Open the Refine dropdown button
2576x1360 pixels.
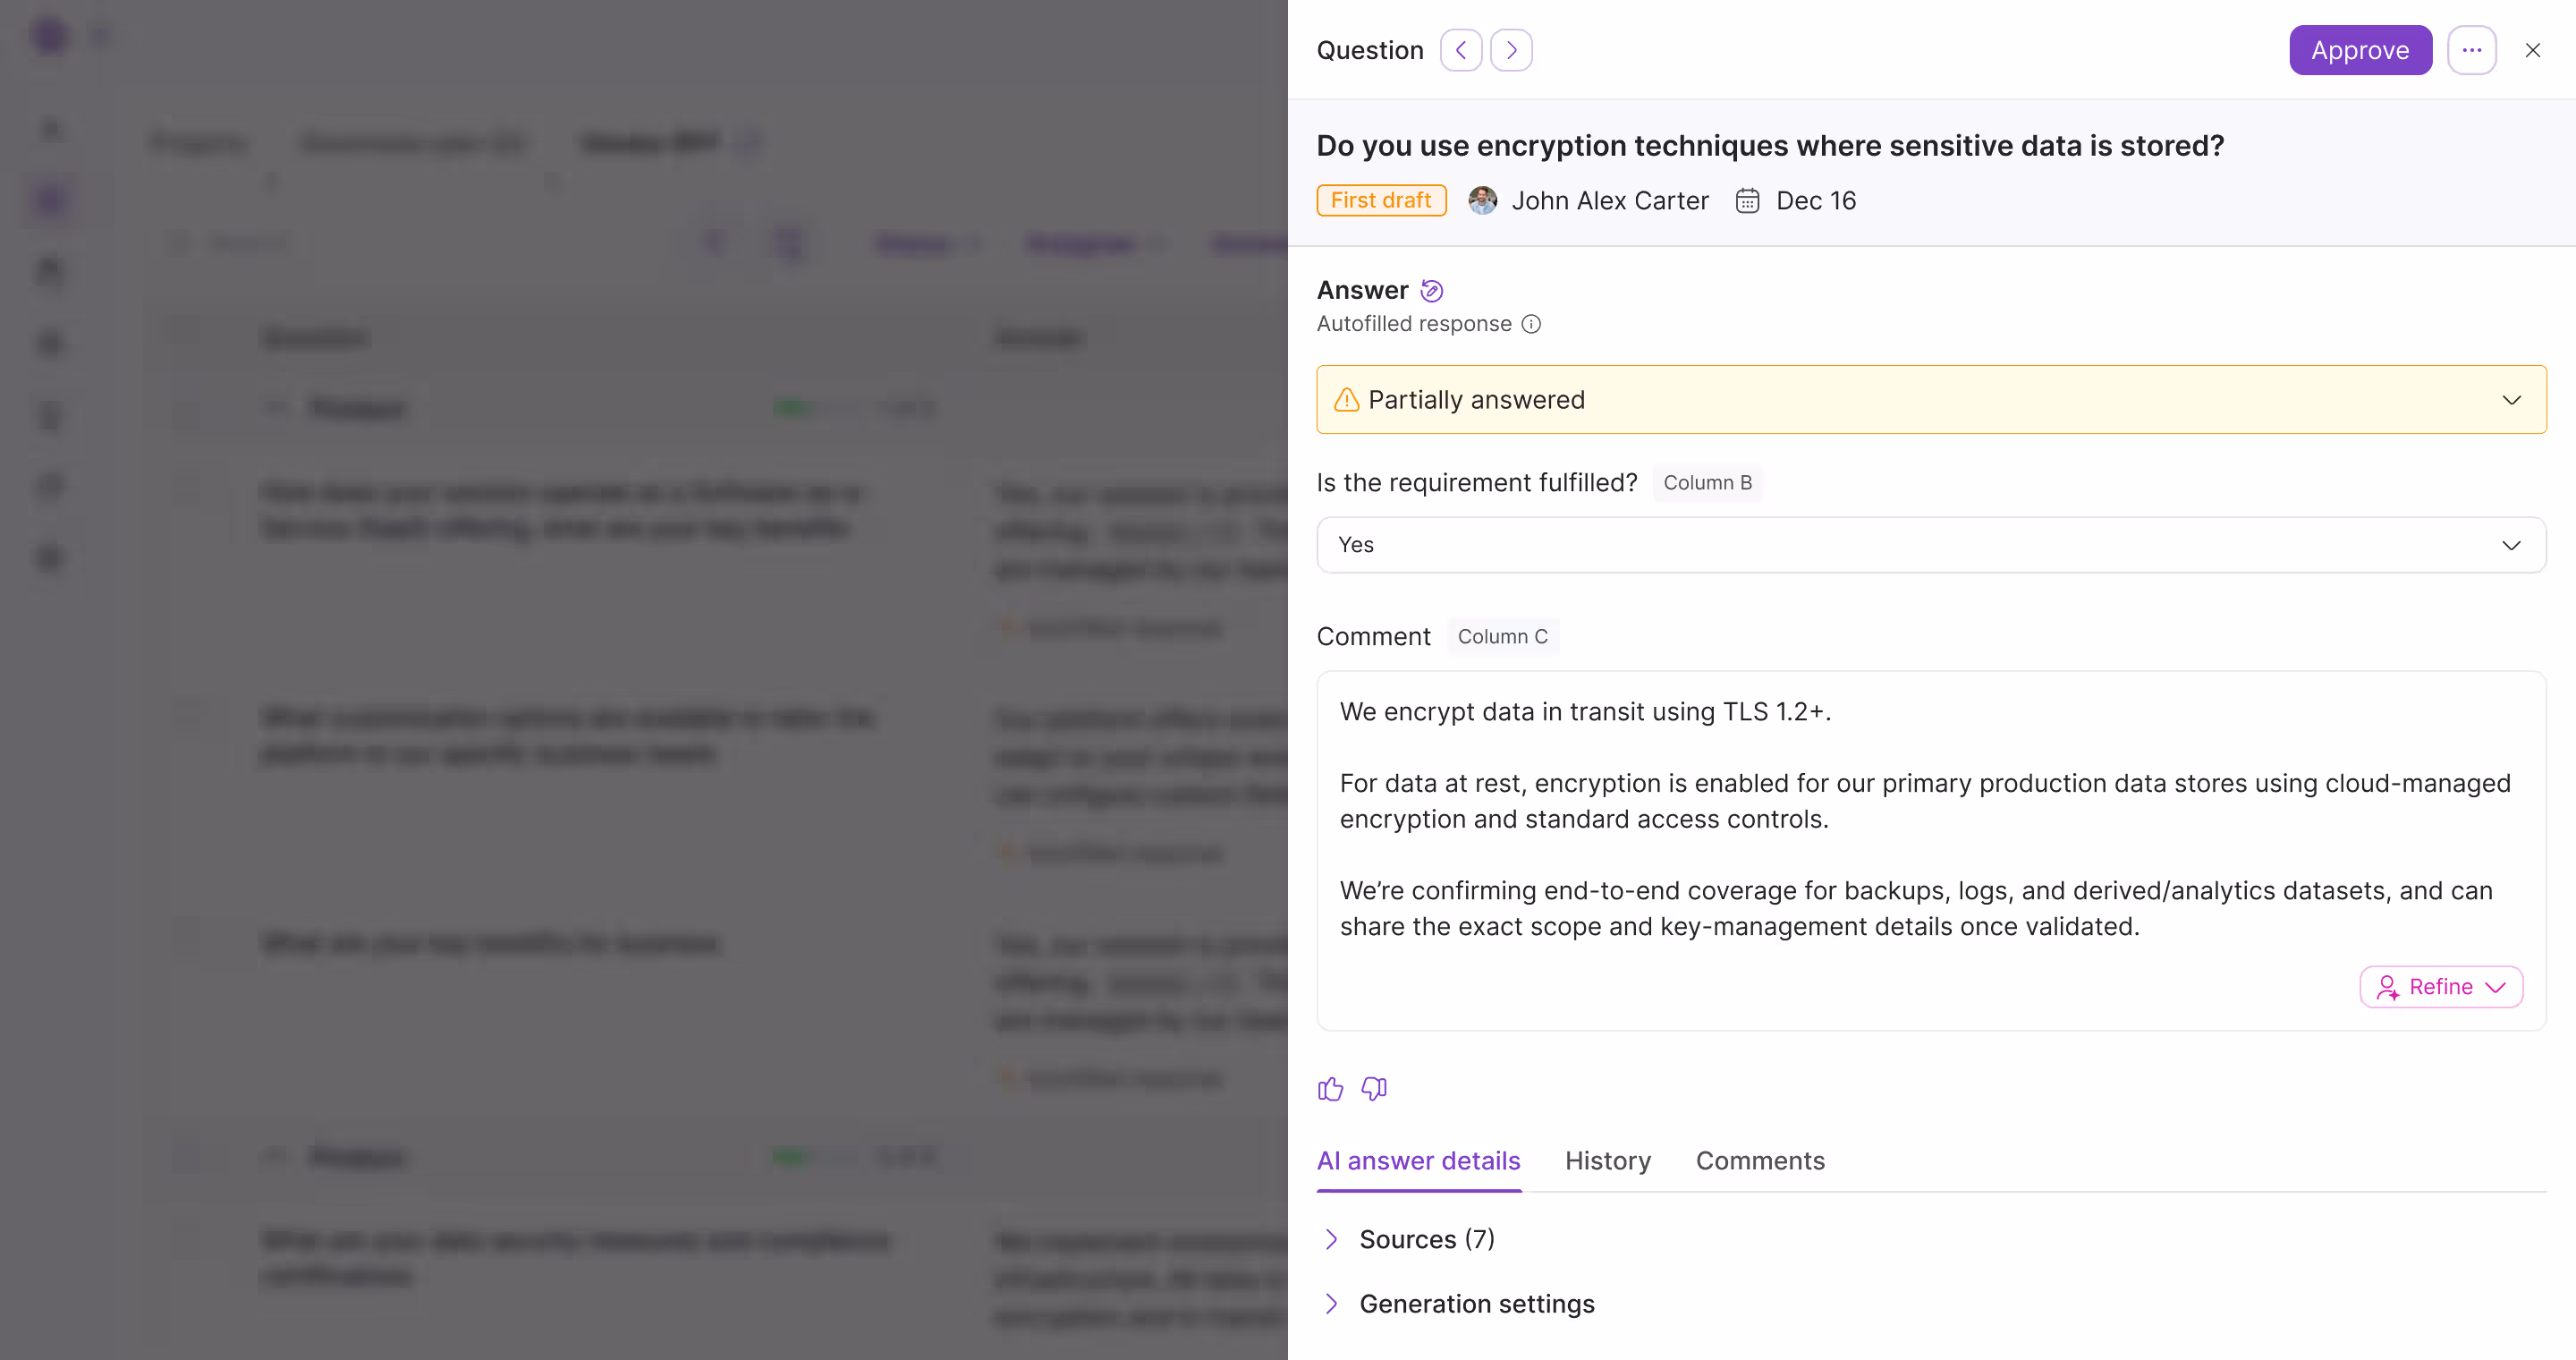click(x=2440, y=987)
